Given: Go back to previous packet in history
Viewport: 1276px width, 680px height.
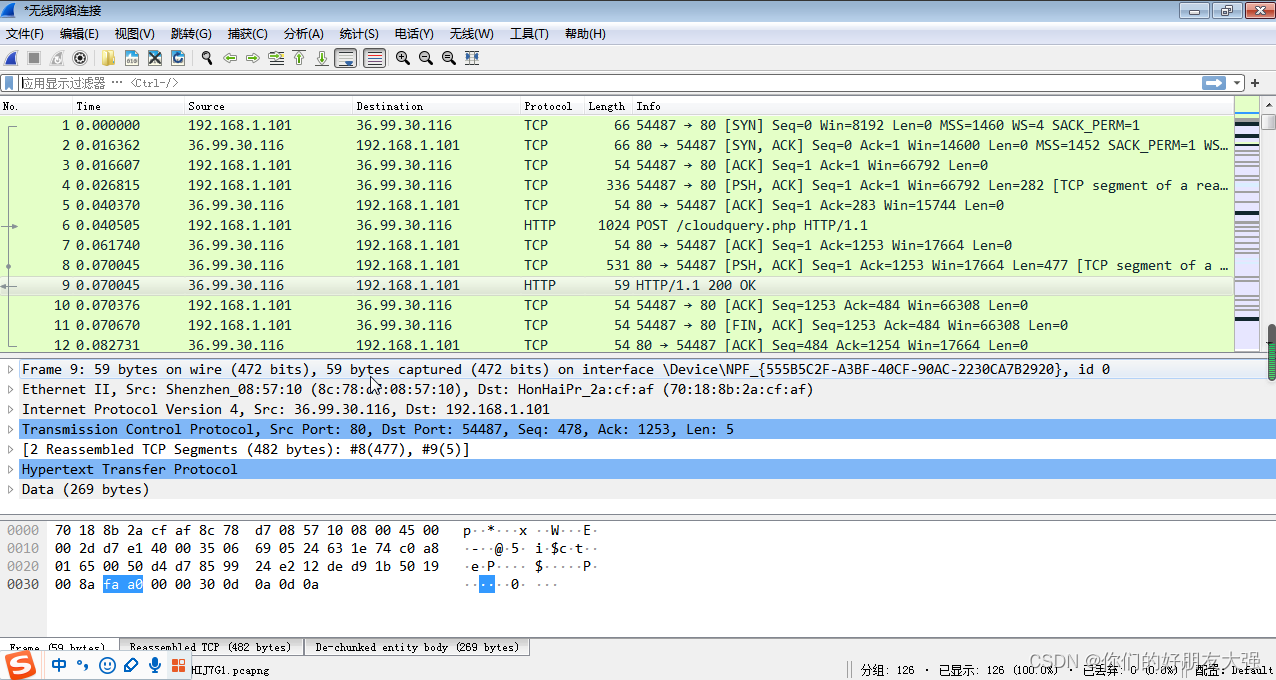Looking at the screenshot, I should (230, 58).
